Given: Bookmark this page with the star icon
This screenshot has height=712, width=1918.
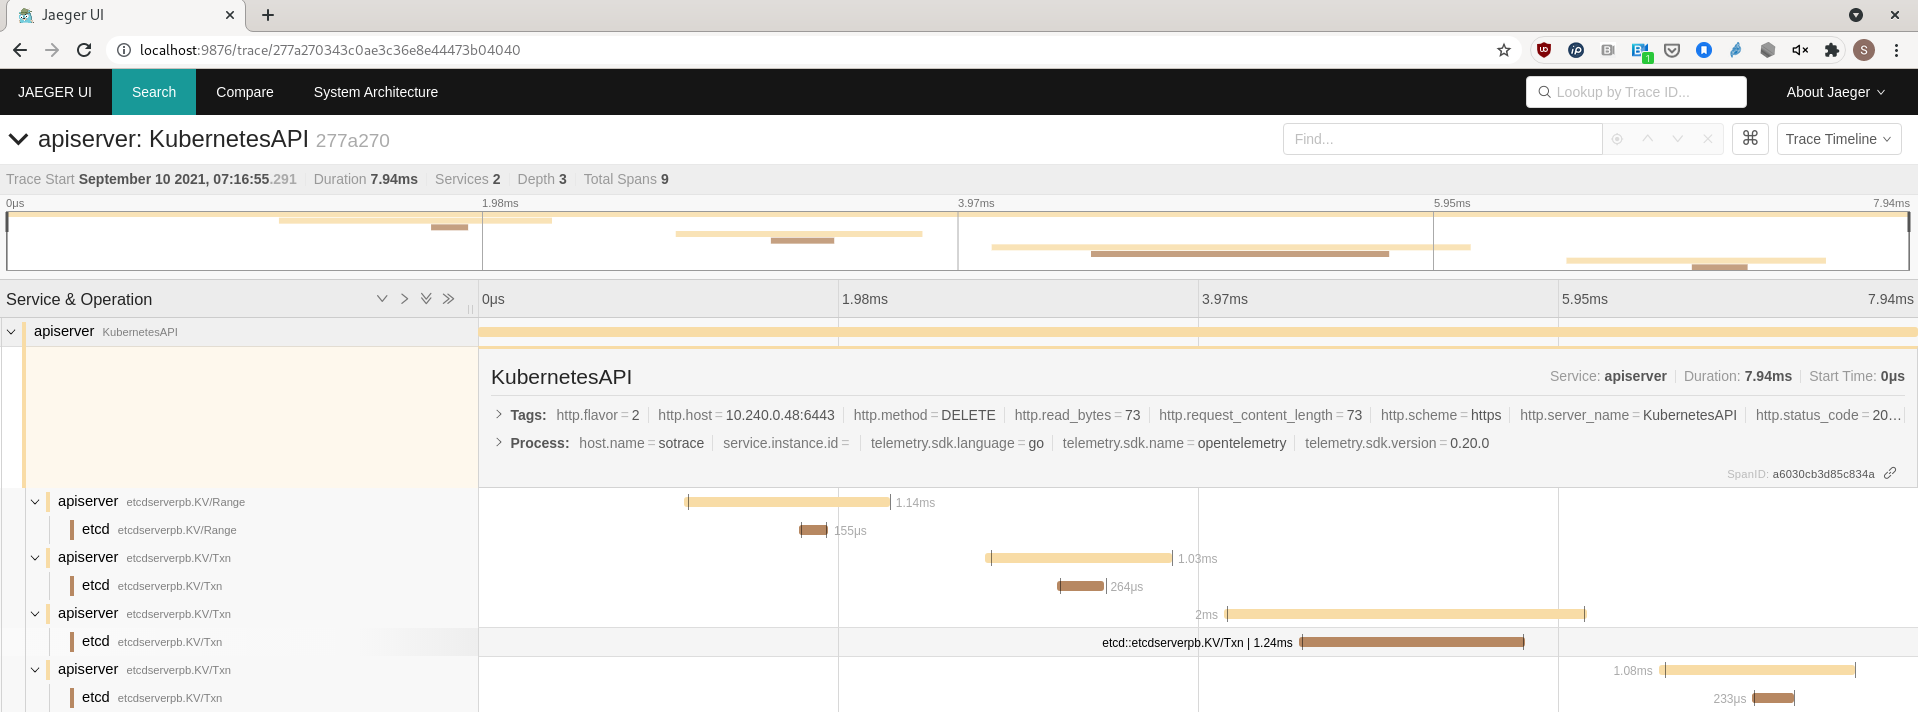Looking at the screenshot, I should (1504, 50).
